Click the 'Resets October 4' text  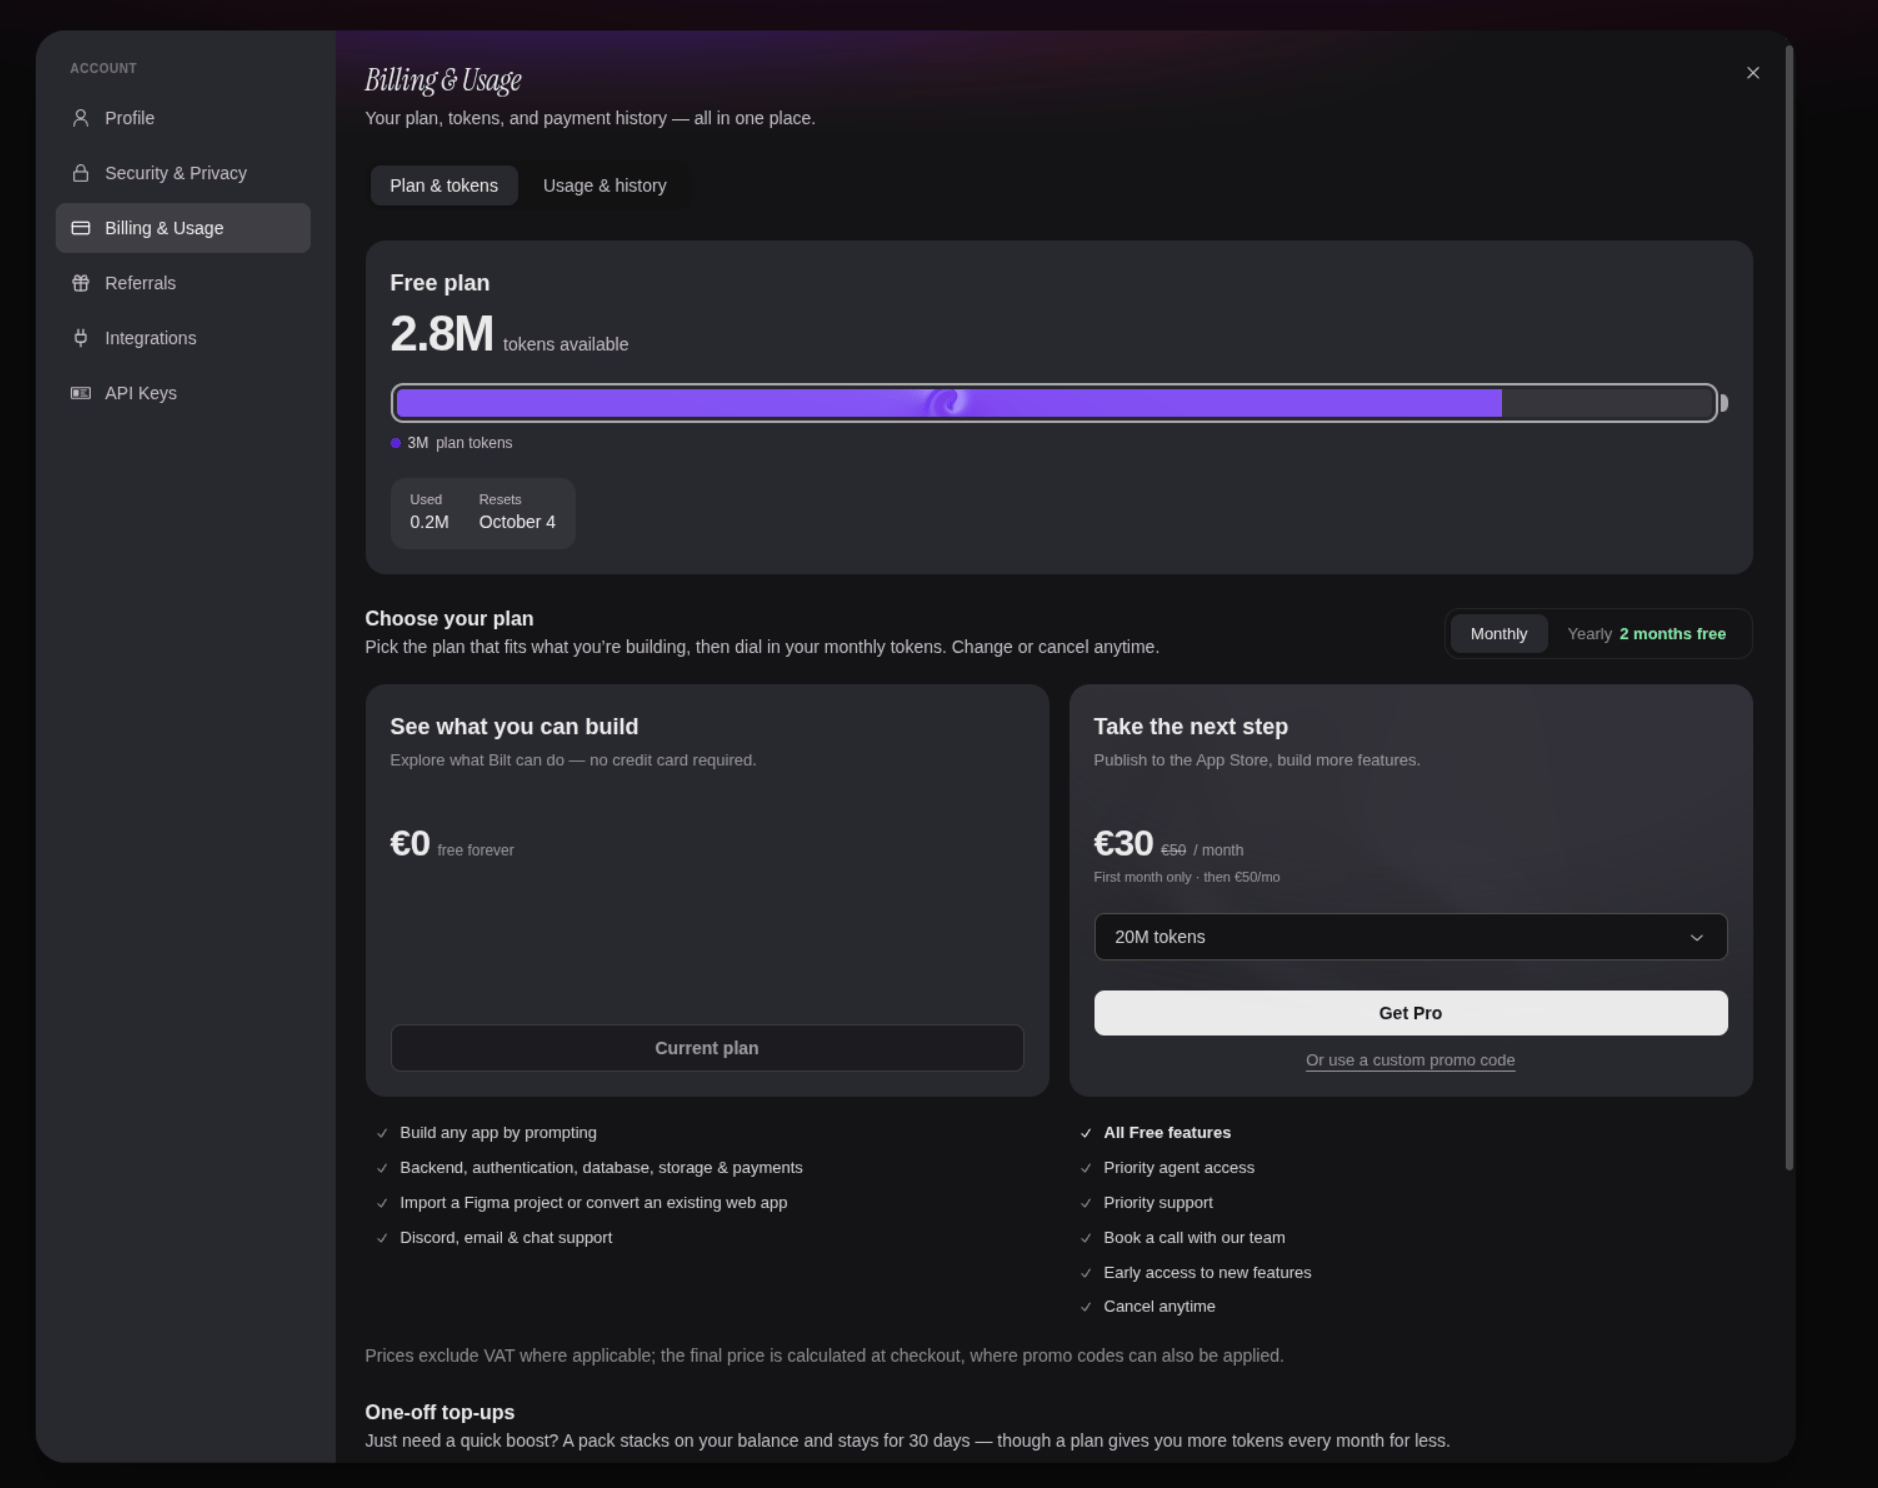[517, 512]
